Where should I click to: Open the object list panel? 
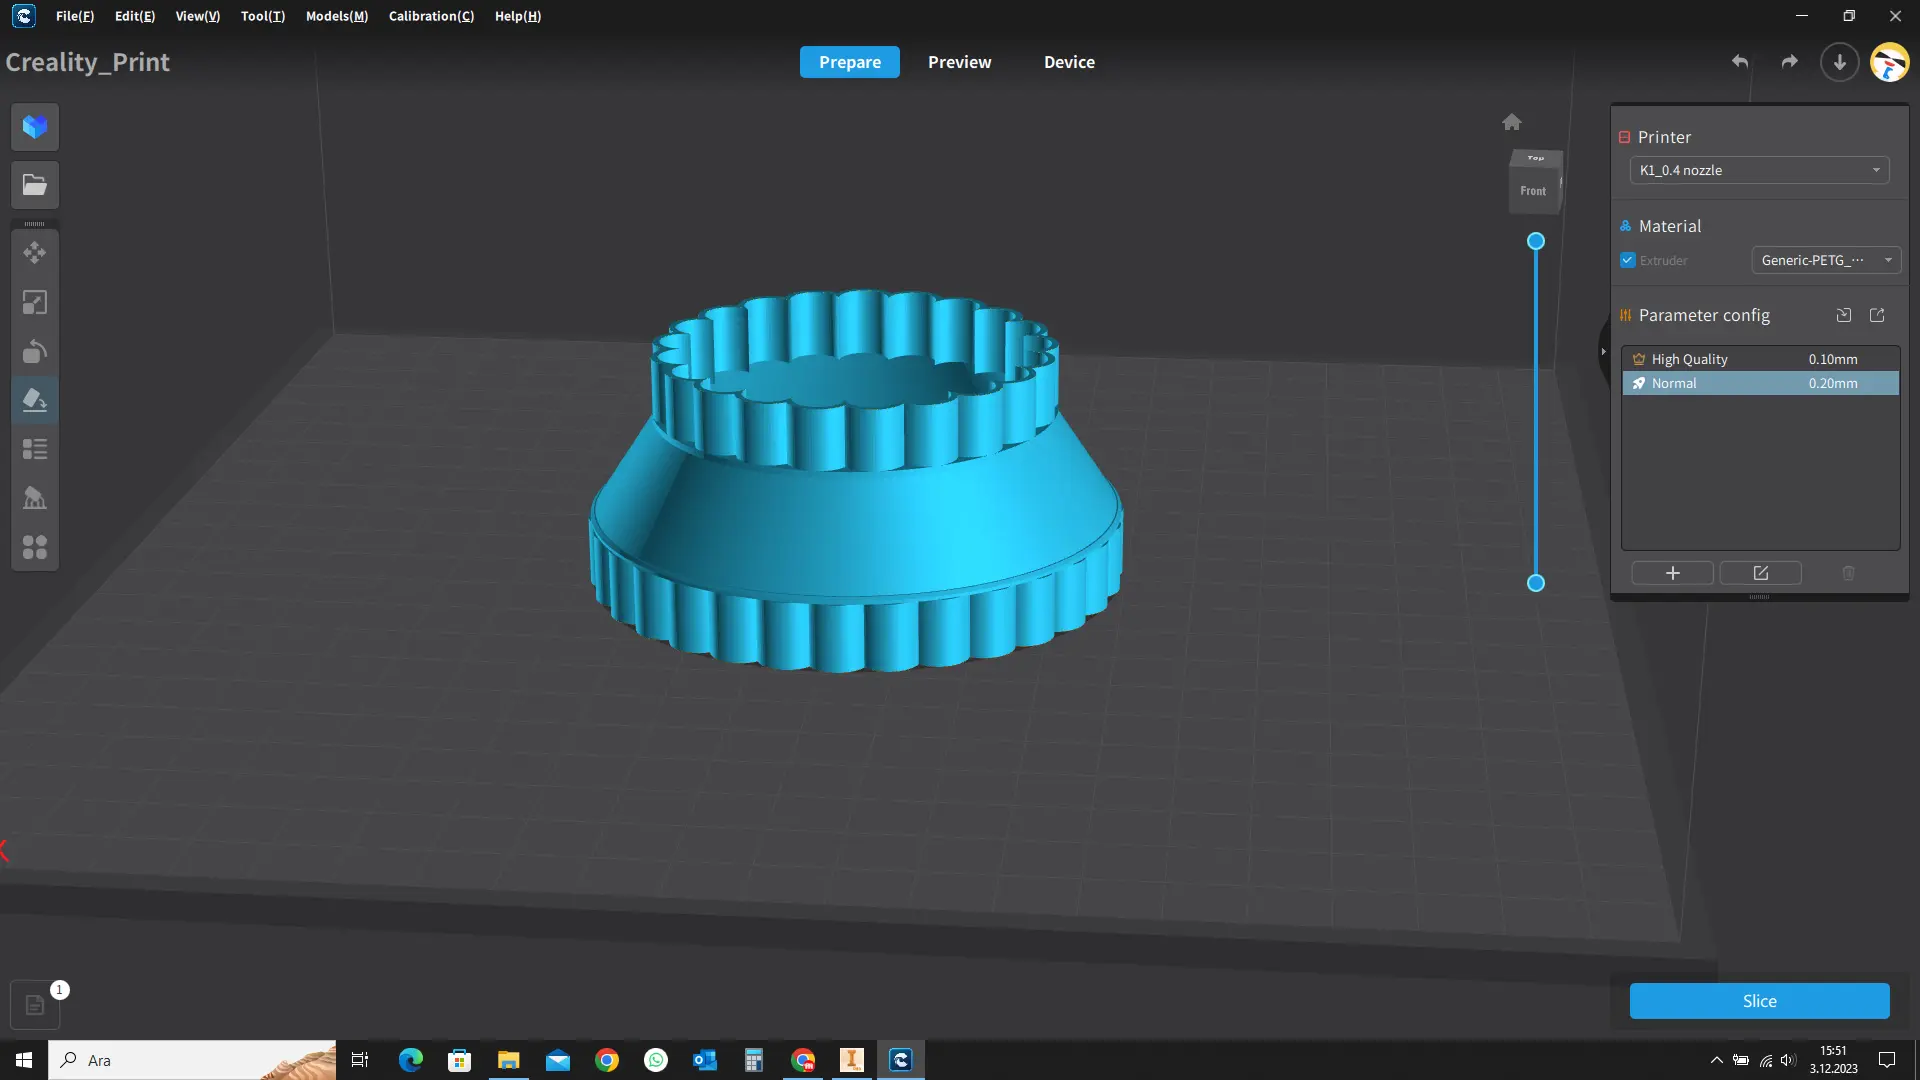(35, 449)
